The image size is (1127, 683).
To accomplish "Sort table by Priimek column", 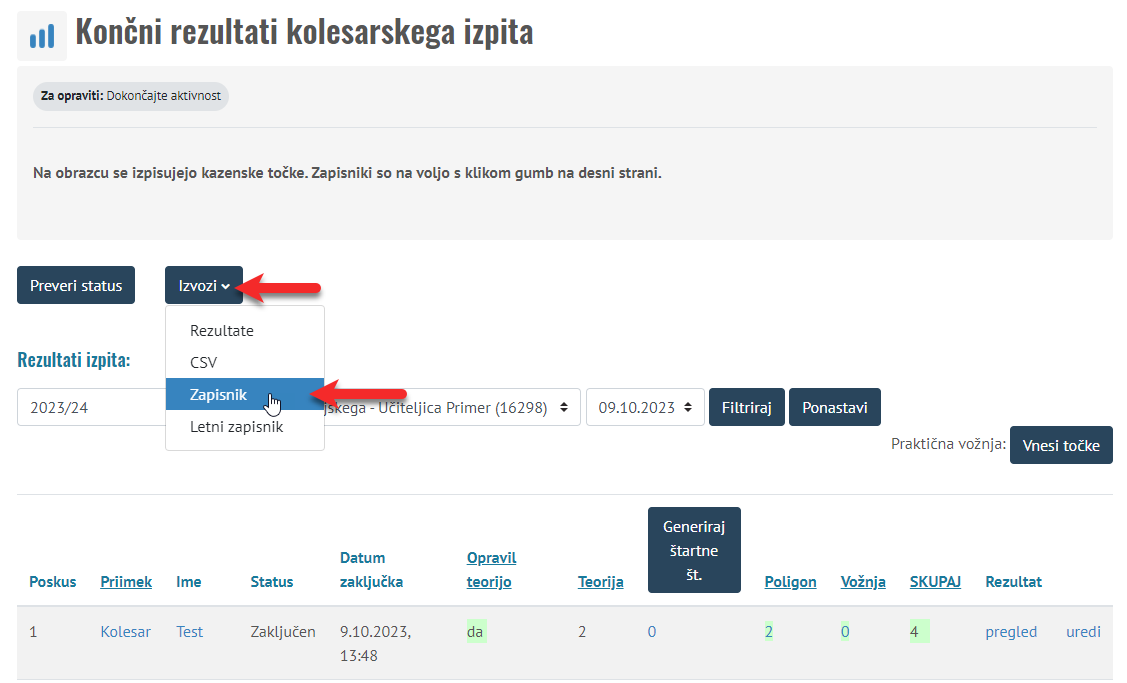I will [126, 581].
